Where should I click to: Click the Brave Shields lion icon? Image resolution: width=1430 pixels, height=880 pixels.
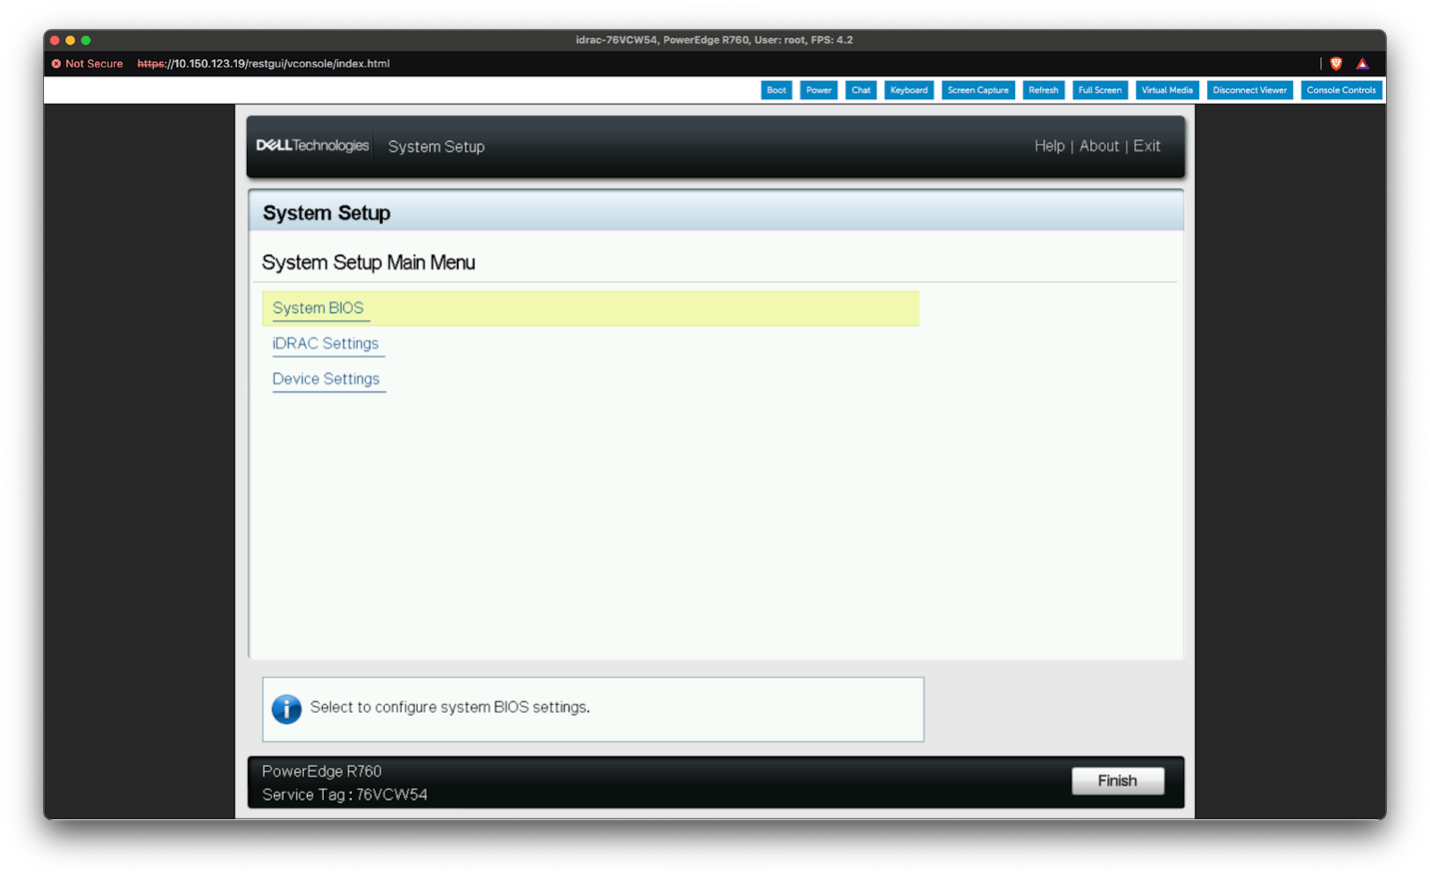click(x=1336, y=64)
